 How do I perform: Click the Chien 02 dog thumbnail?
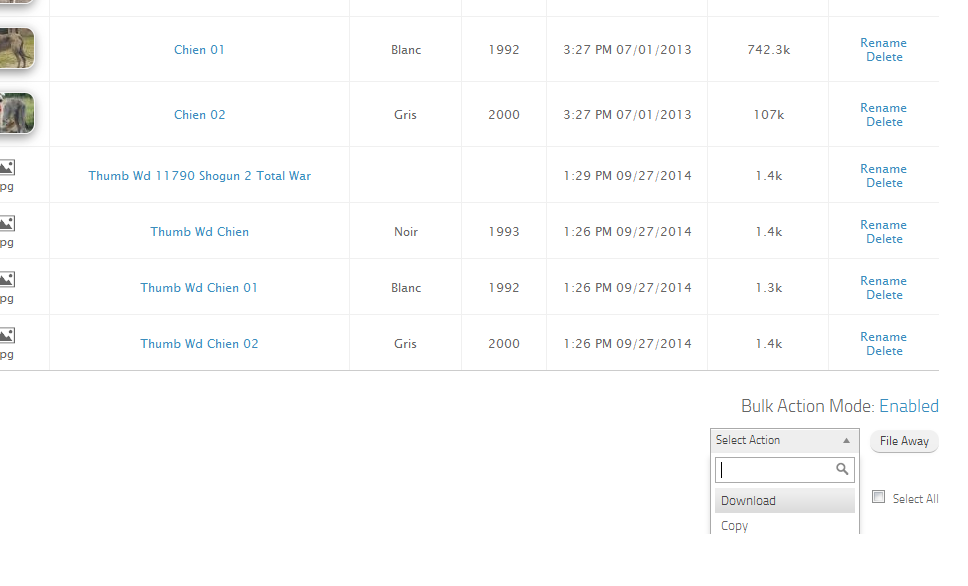17,113
